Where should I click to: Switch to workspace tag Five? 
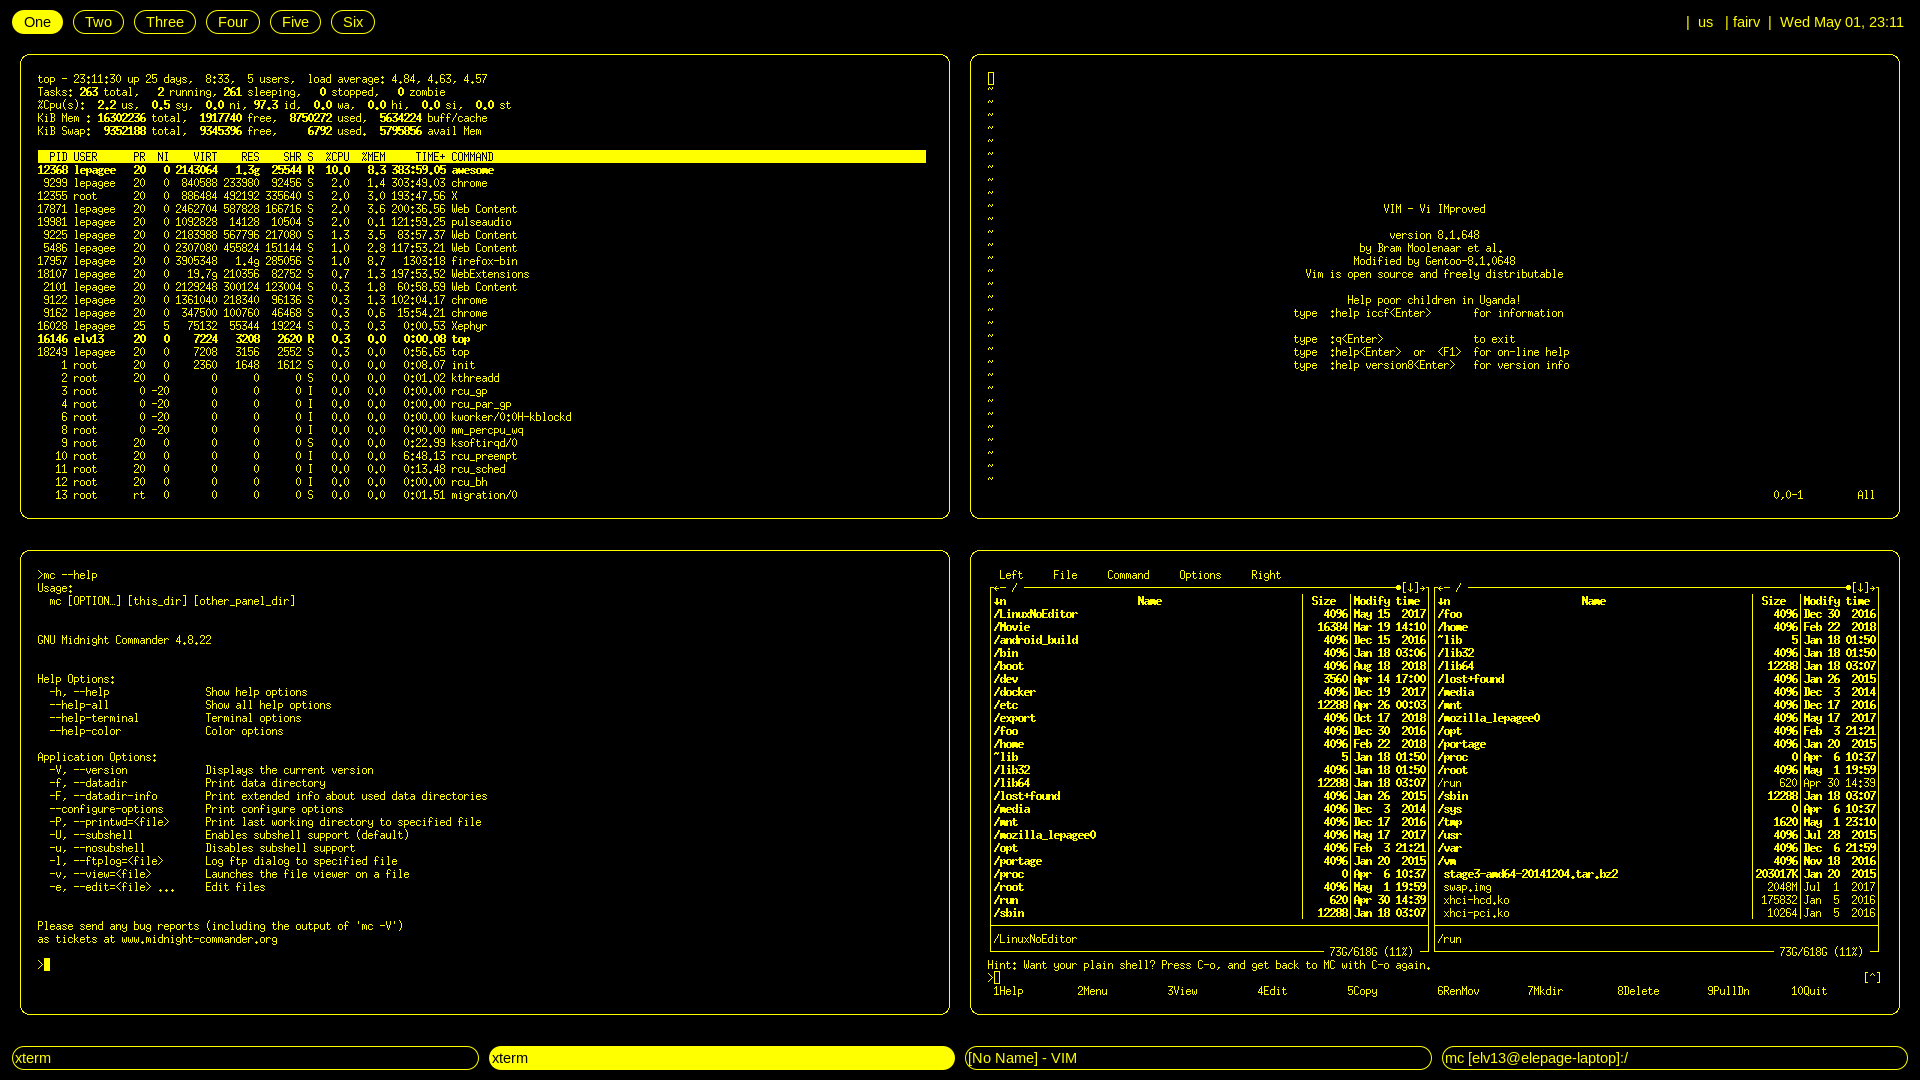[295, 22]
